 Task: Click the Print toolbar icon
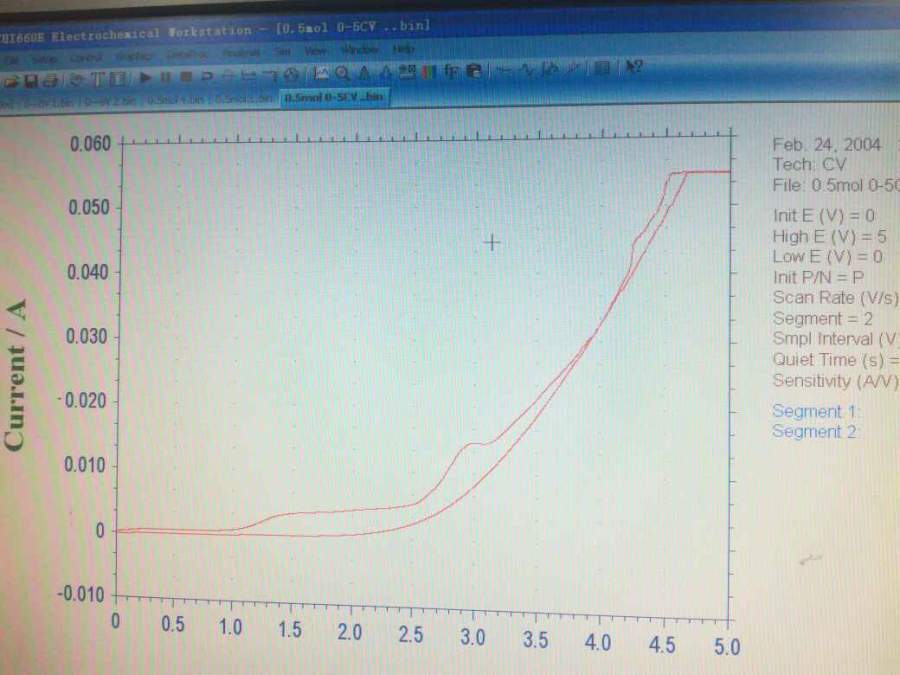[x=51, y=81]
